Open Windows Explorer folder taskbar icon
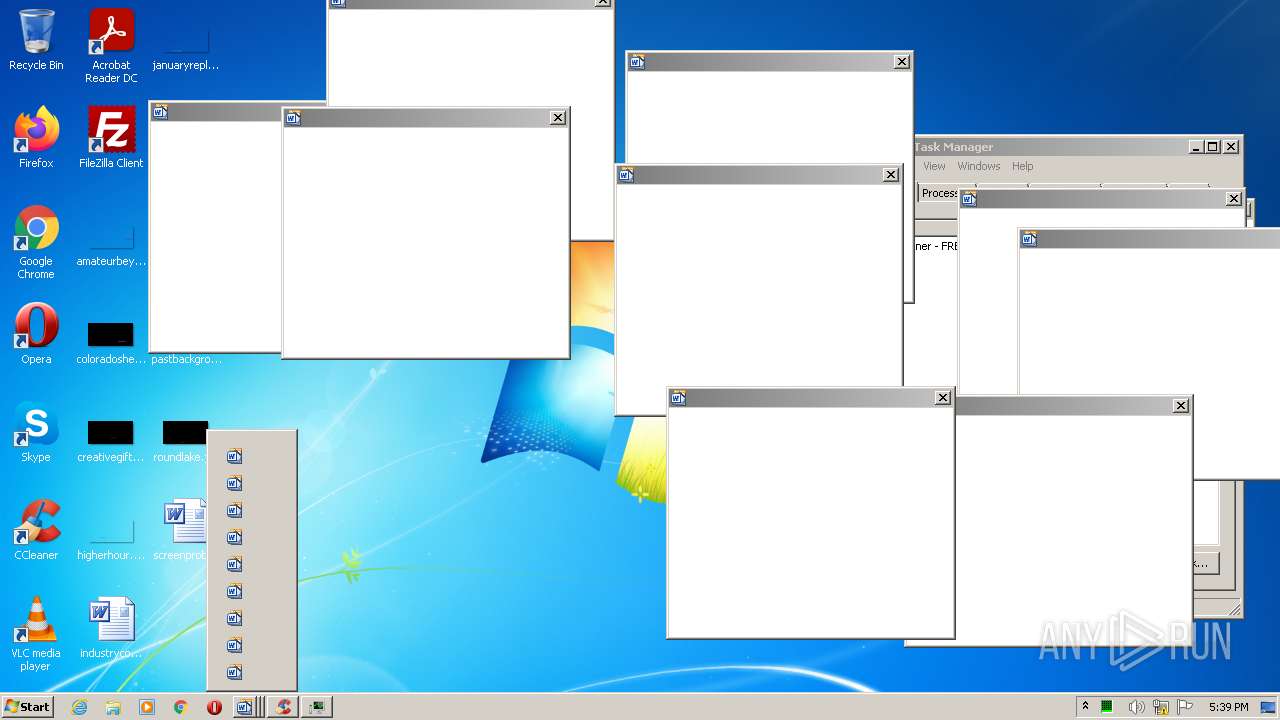The width and height of the screenshot is (1280, 720). click(113, 707)
